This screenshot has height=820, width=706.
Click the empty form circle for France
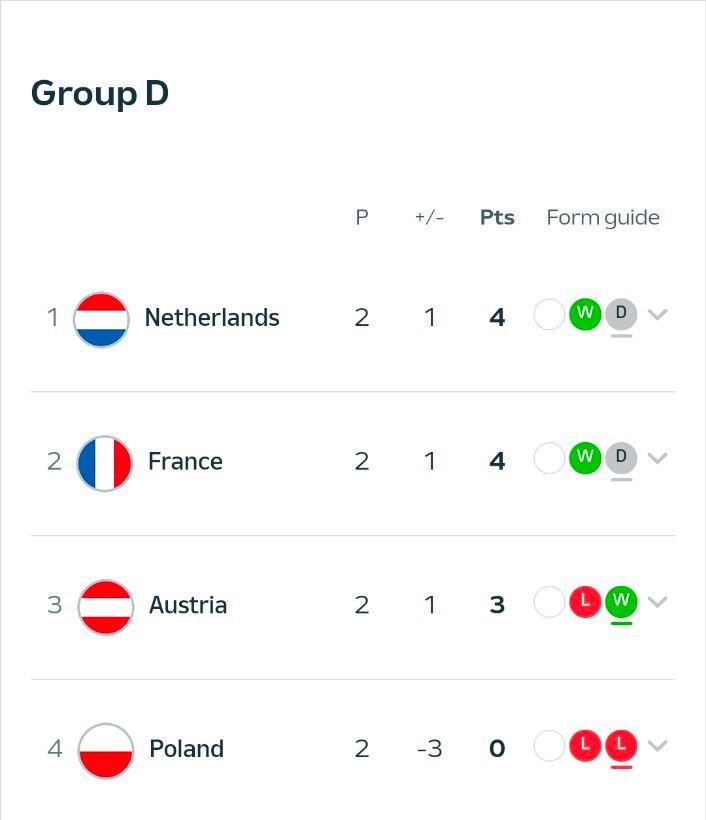(x=549, y=458)
